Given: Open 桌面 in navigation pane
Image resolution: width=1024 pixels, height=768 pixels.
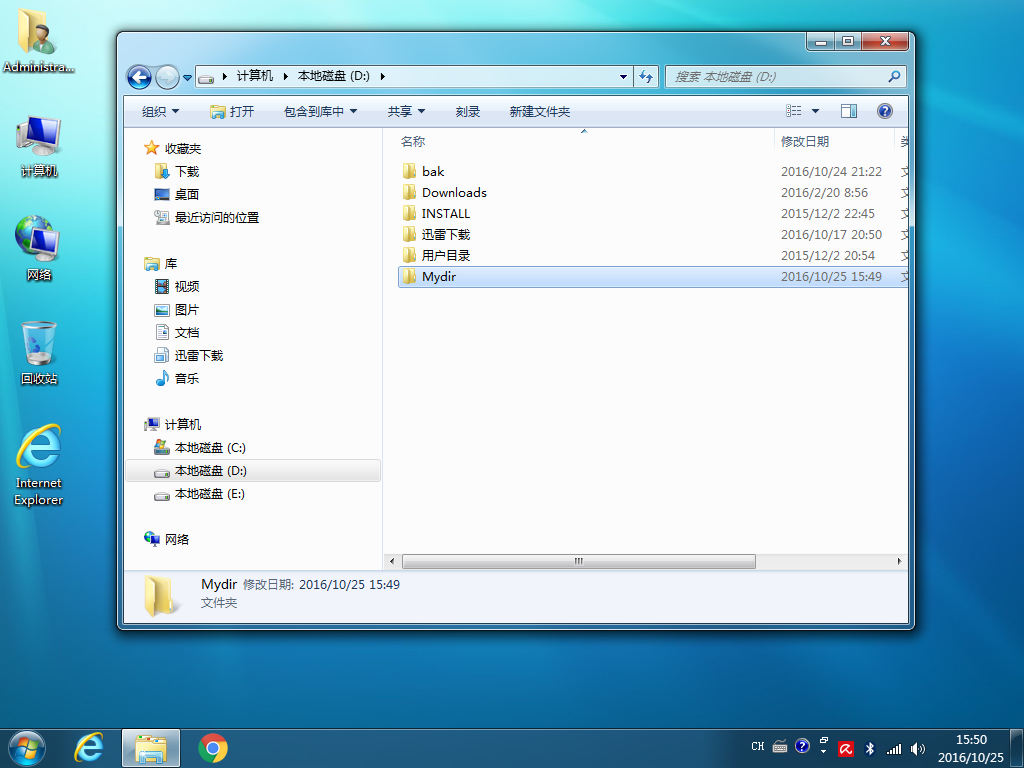Looking at the screenshot, I should pyautogui.click(x=187, y=194).
